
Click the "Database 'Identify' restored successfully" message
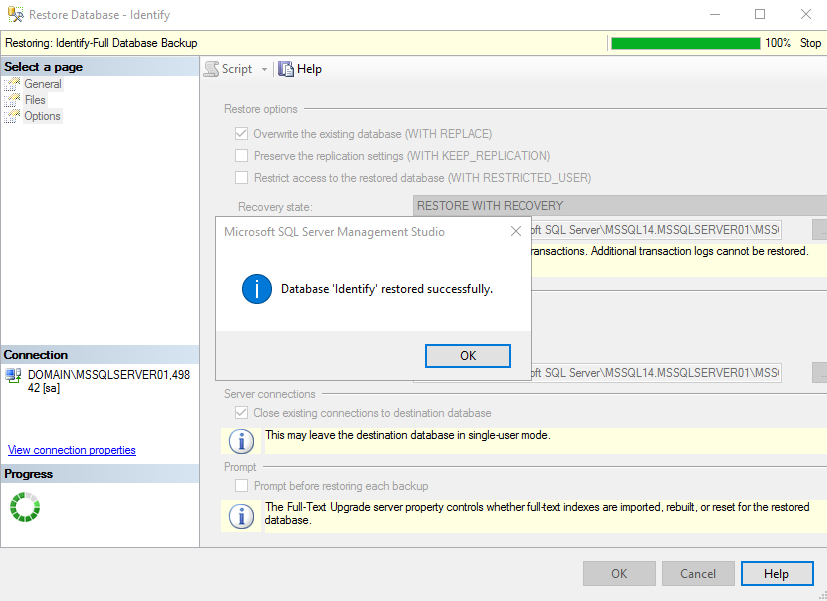coord(387,289)
